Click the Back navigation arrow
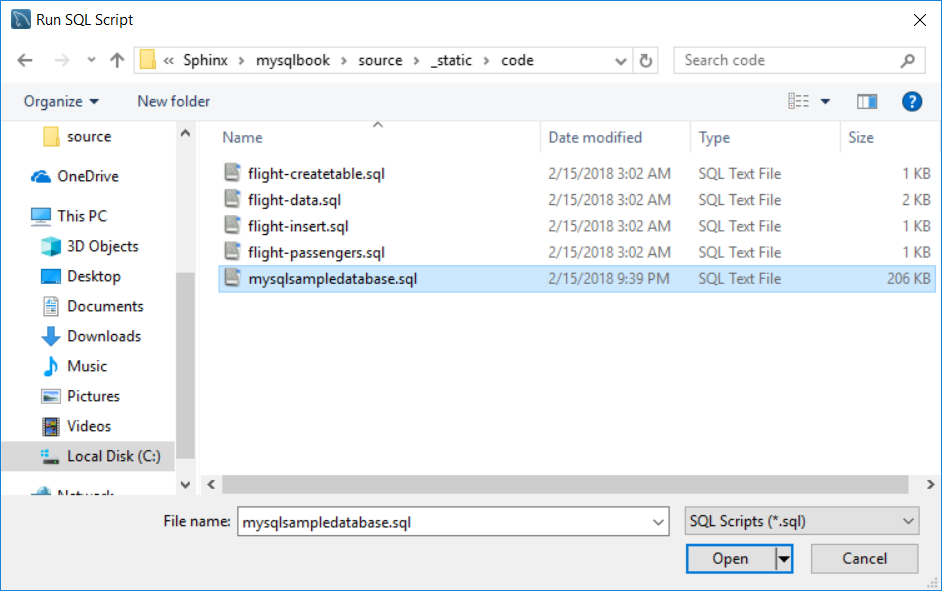942x591 pixels. [25, 60]
